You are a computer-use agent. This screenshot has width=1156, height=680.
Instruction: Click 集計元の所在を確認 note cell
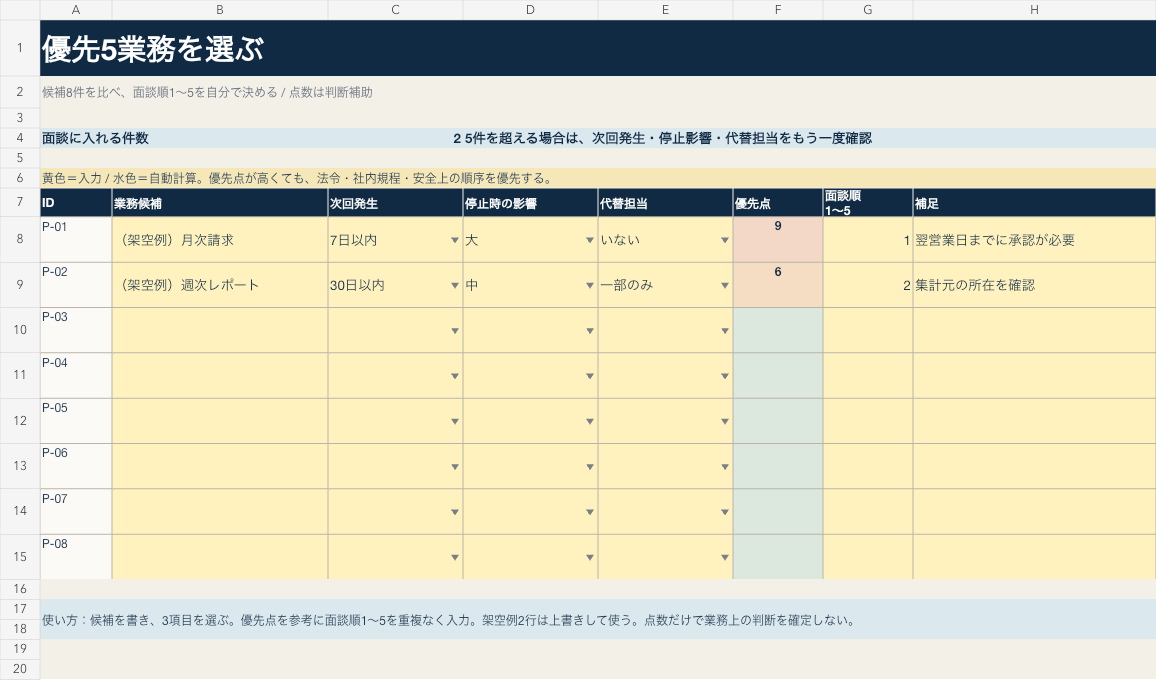[1034, 285]
